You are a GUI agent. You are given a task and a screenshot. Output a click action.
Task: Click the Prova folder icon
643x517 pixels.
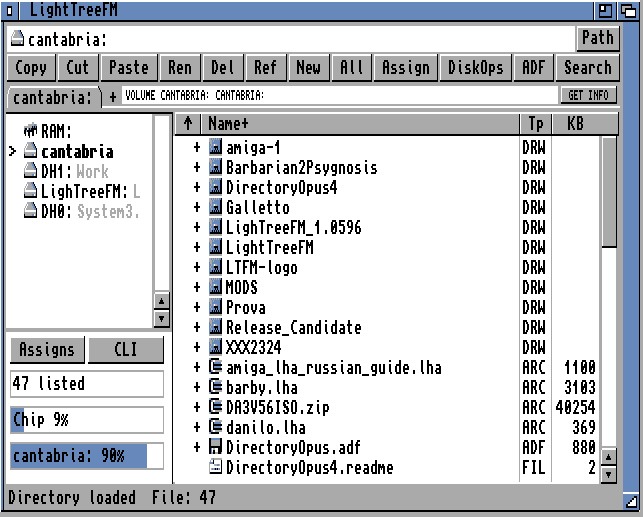point(215,307)
